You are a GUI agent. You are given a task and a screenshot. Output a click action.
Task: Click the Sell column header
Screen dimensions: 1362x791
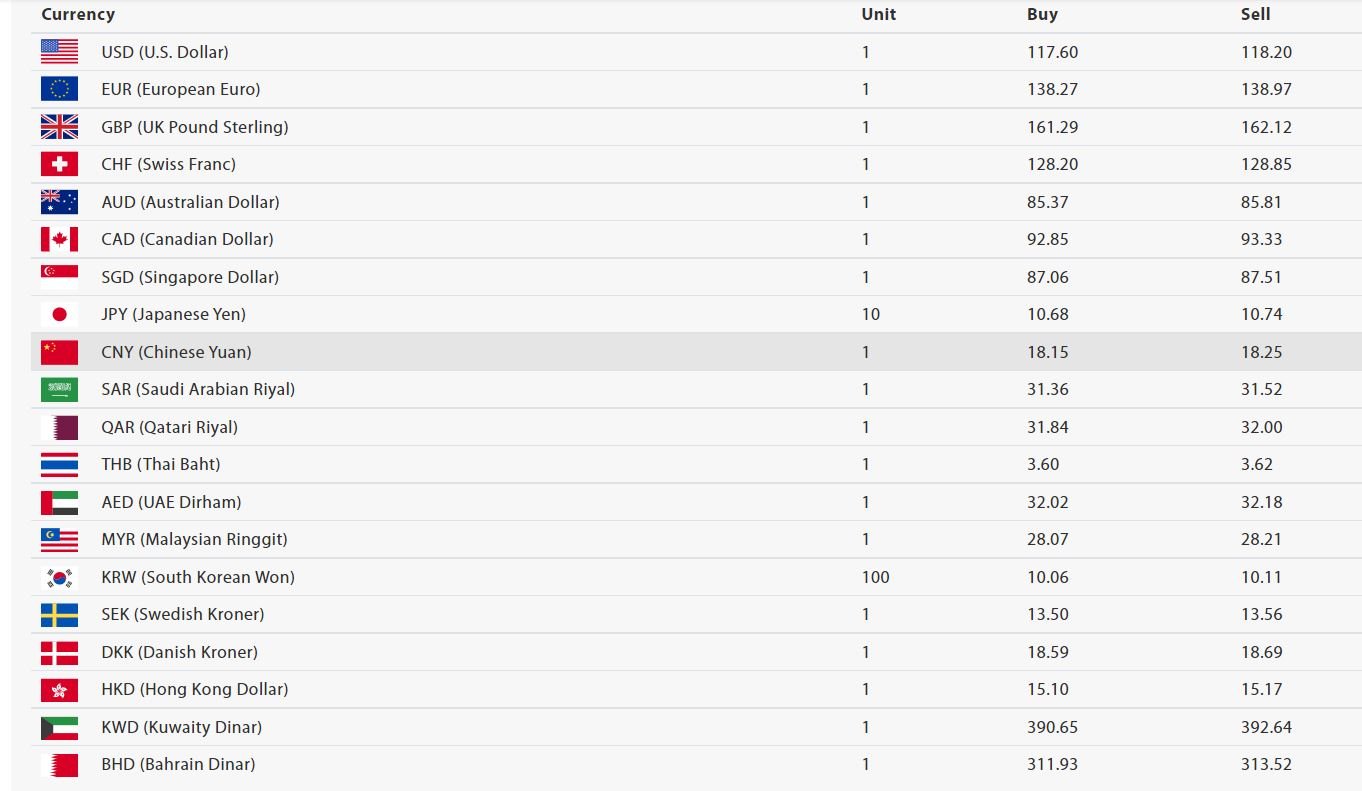pyautogui.click(x=1255, y=14)
